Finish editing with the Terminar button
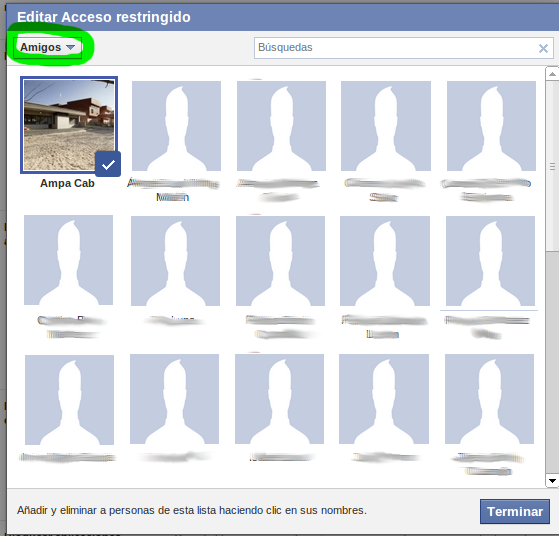559x536 pixels. tap(514, 511)
